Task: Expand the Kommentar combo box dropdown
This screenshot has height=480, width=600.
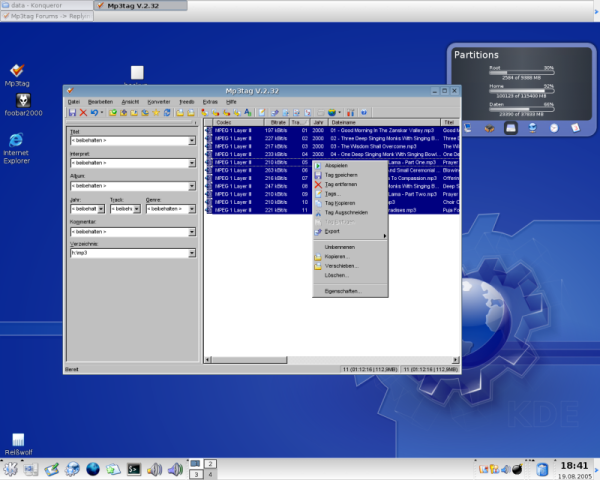Action: pyautogui.click(x=192, y=232)
